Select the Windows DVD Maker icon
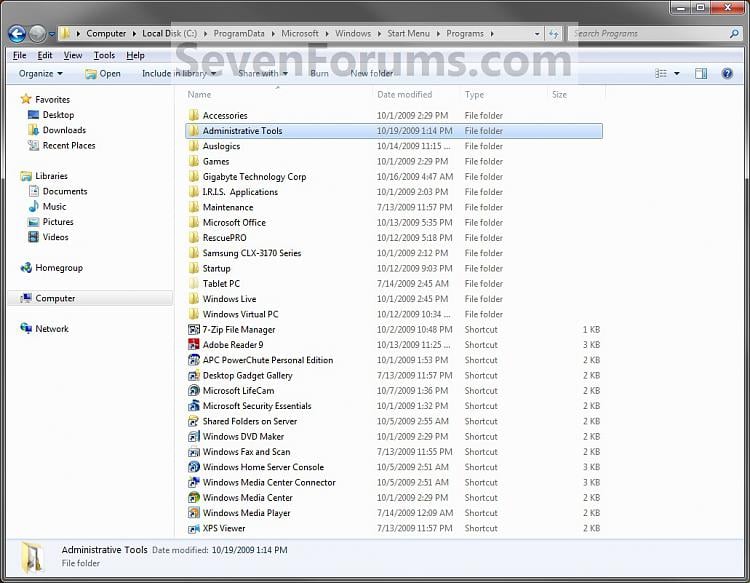750x583 pixels. pyautogui.click(x=194, y=437)
